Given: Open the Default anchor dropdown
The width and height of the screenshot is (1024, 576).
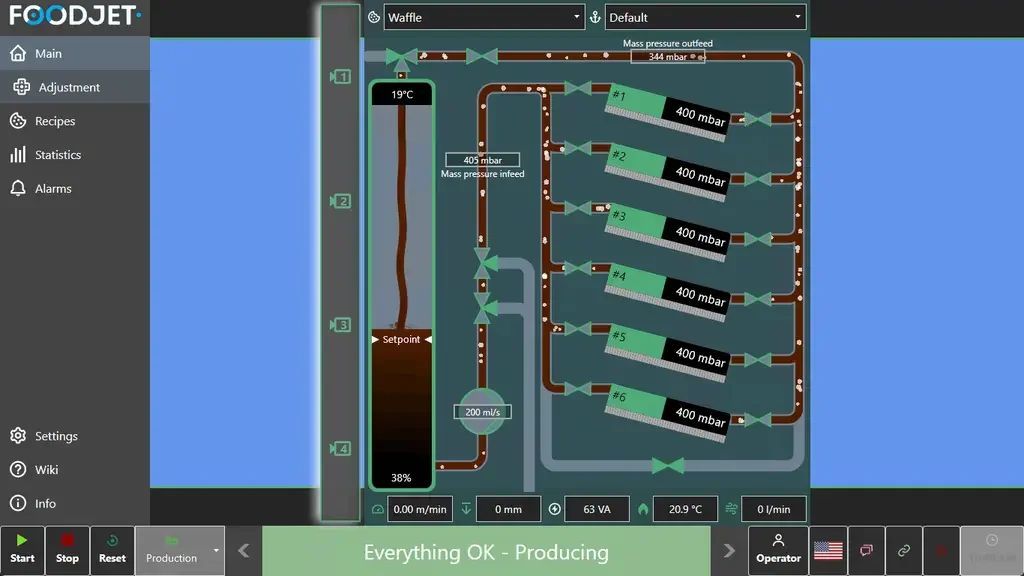Looking at the screenshot, I should coord(705,18).
